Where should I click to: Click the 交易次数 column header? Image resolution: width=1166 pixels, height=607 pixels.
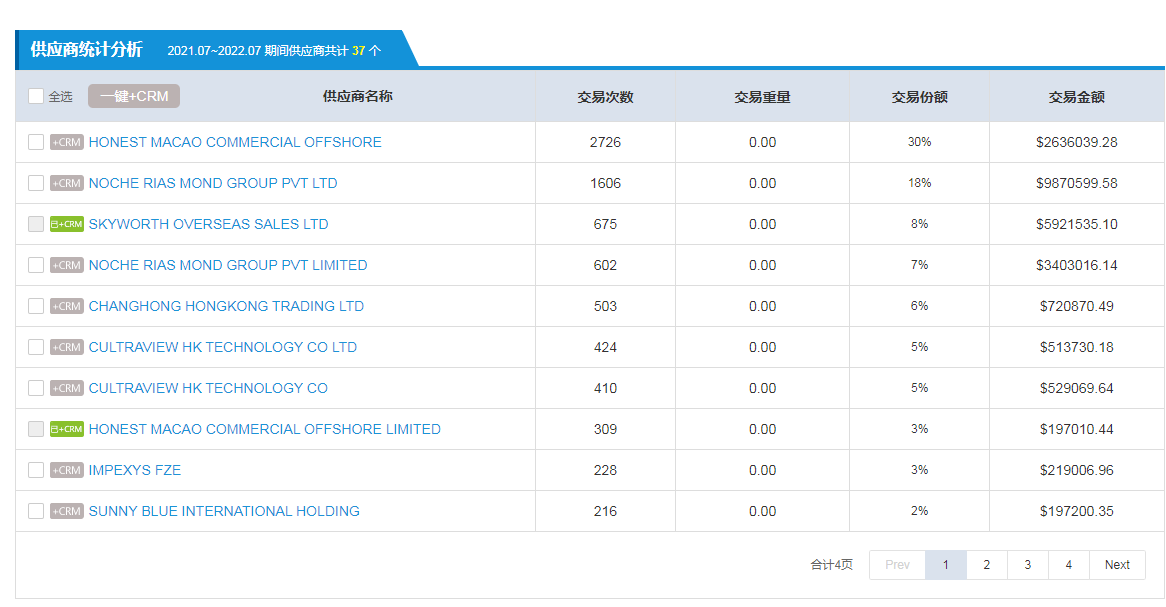click(x=605, y=97)
